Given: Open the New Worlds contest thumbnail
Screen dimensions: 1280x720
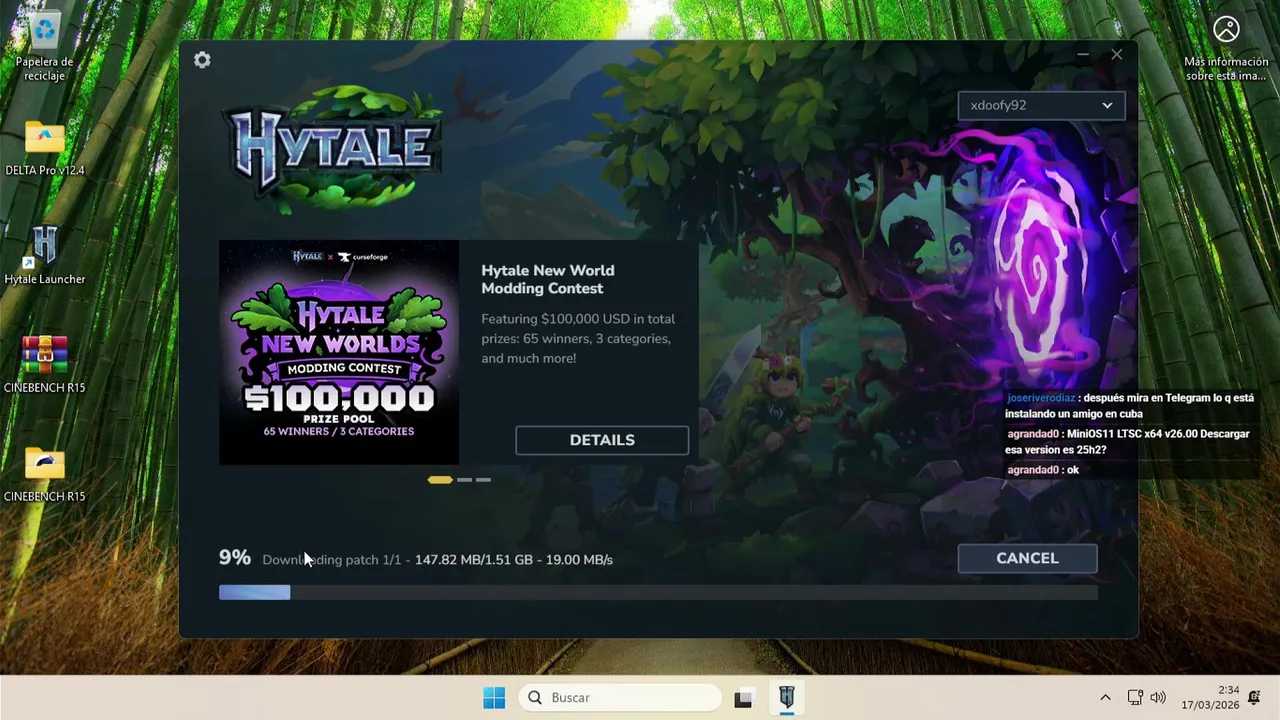Looking at the screenshot, I should click(339, 352).
